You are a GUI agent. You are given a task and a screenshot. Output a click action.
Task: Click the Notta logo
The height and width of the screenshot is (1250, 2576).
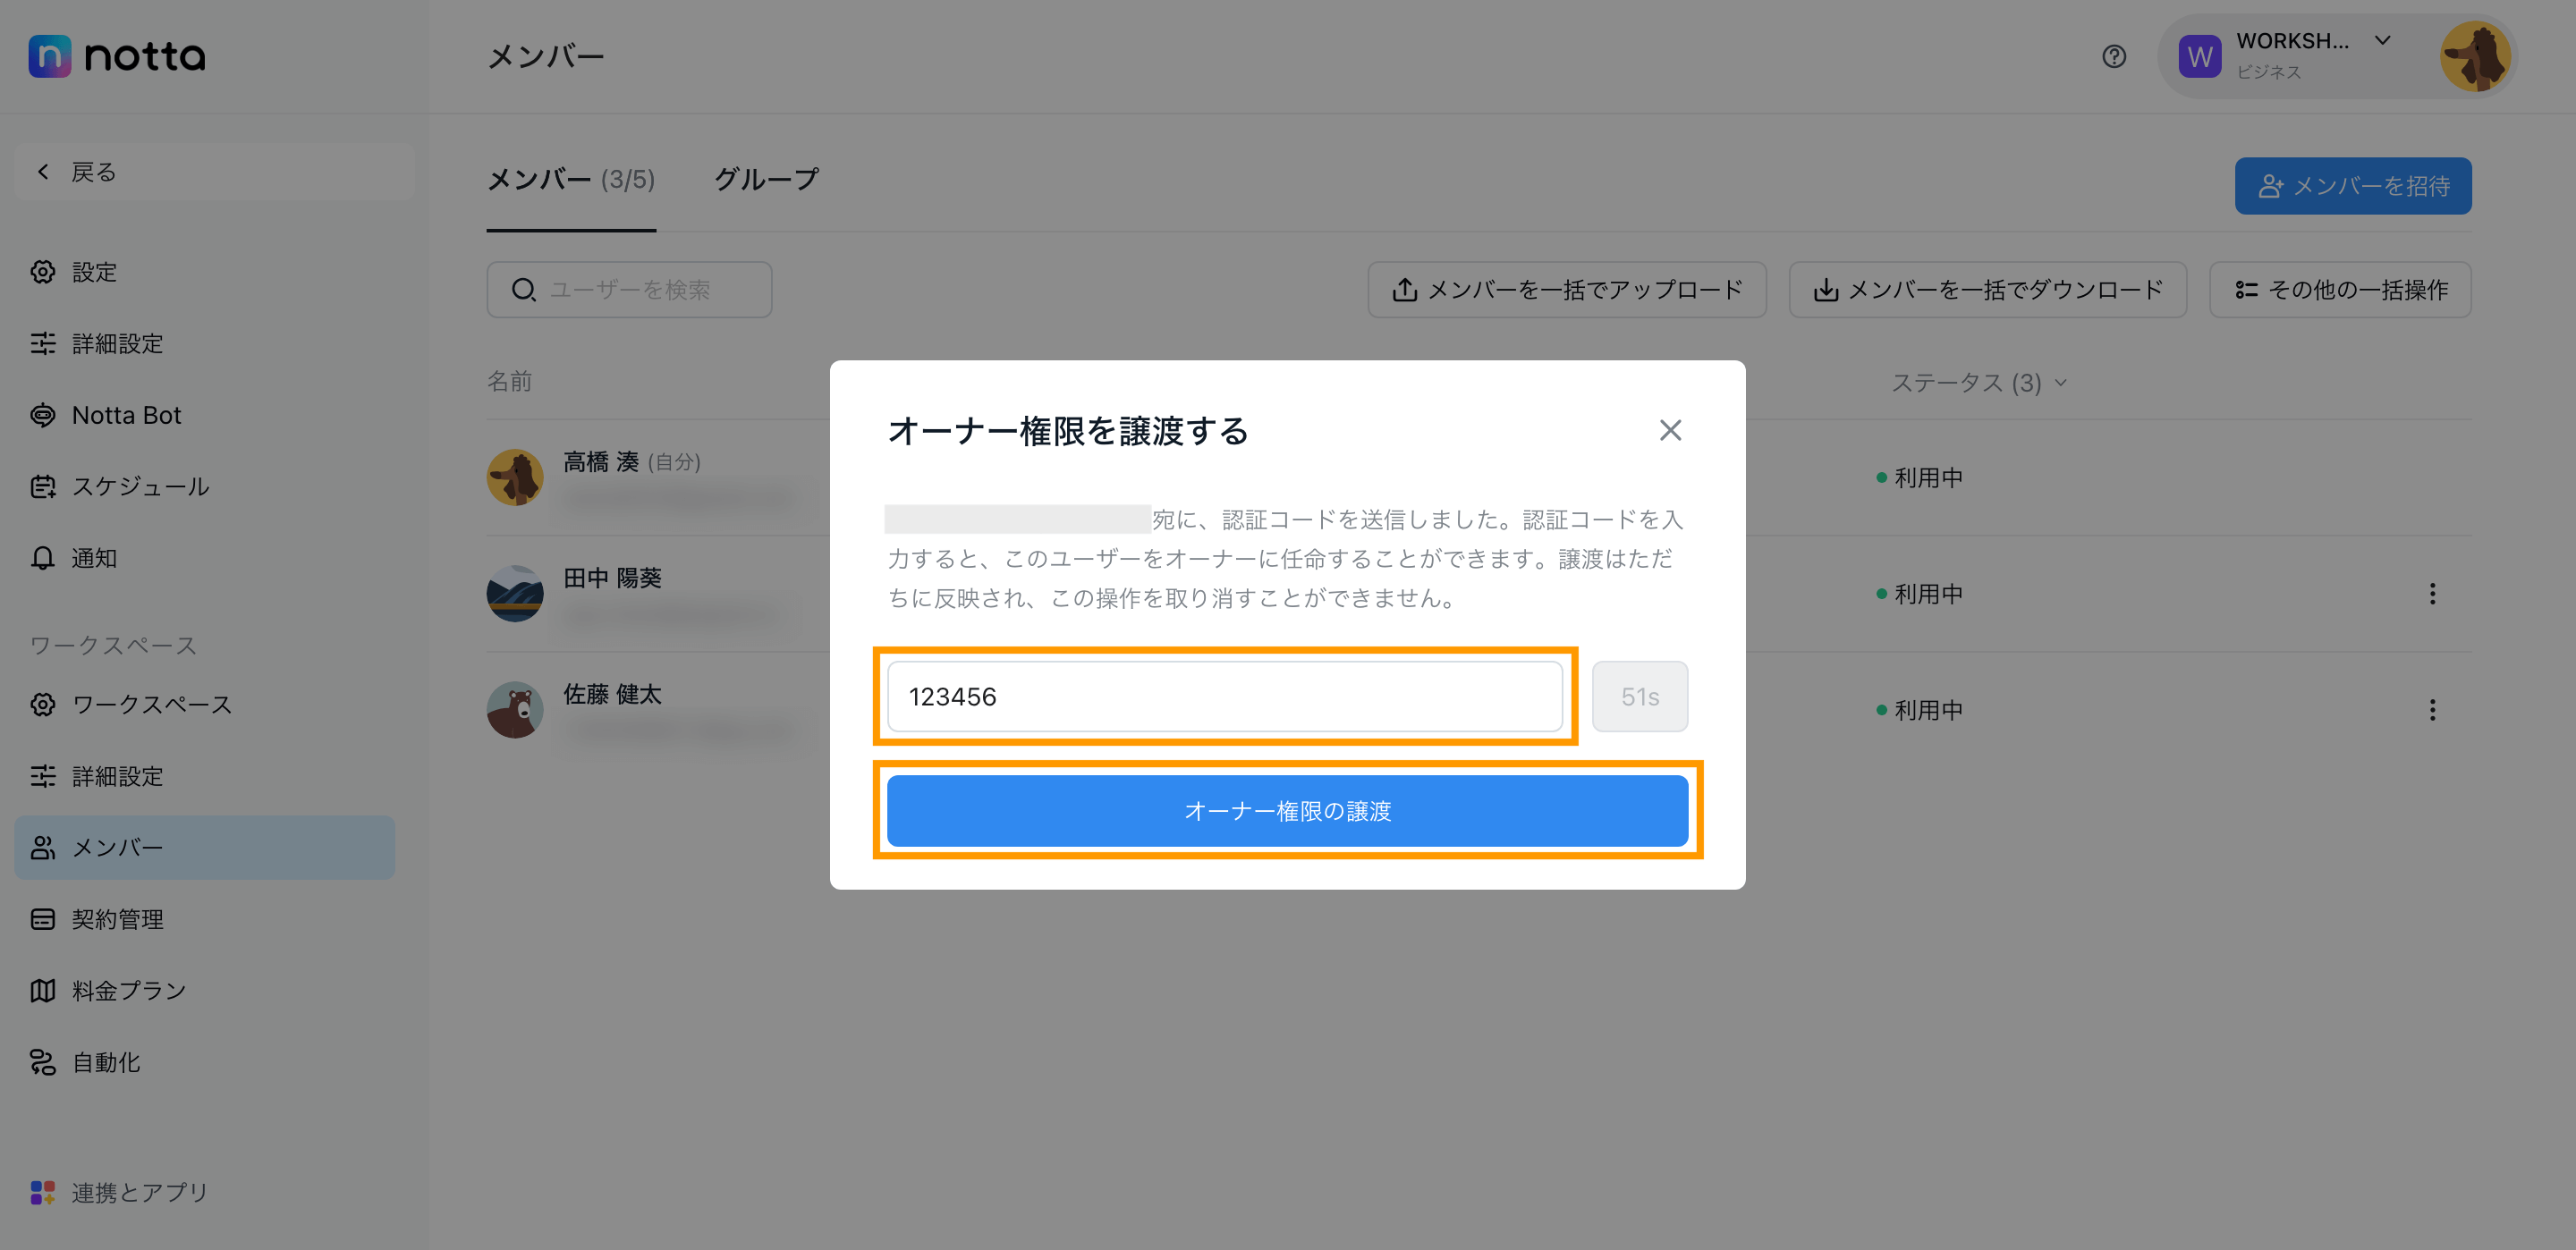[117, 56]
